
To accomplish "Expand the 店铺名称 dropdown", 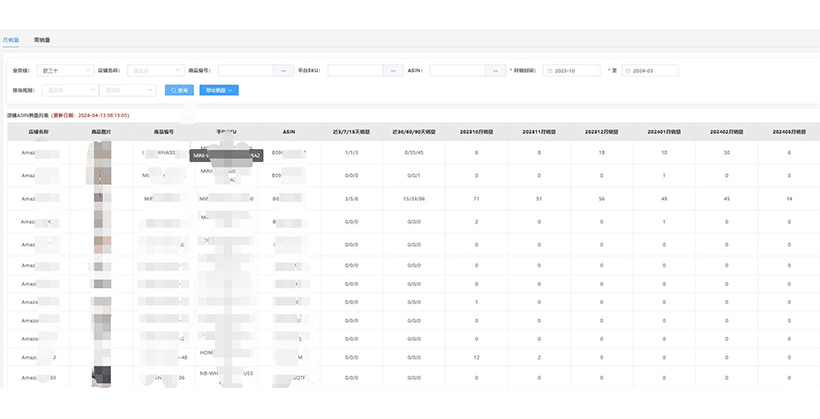I will [153, 71].
